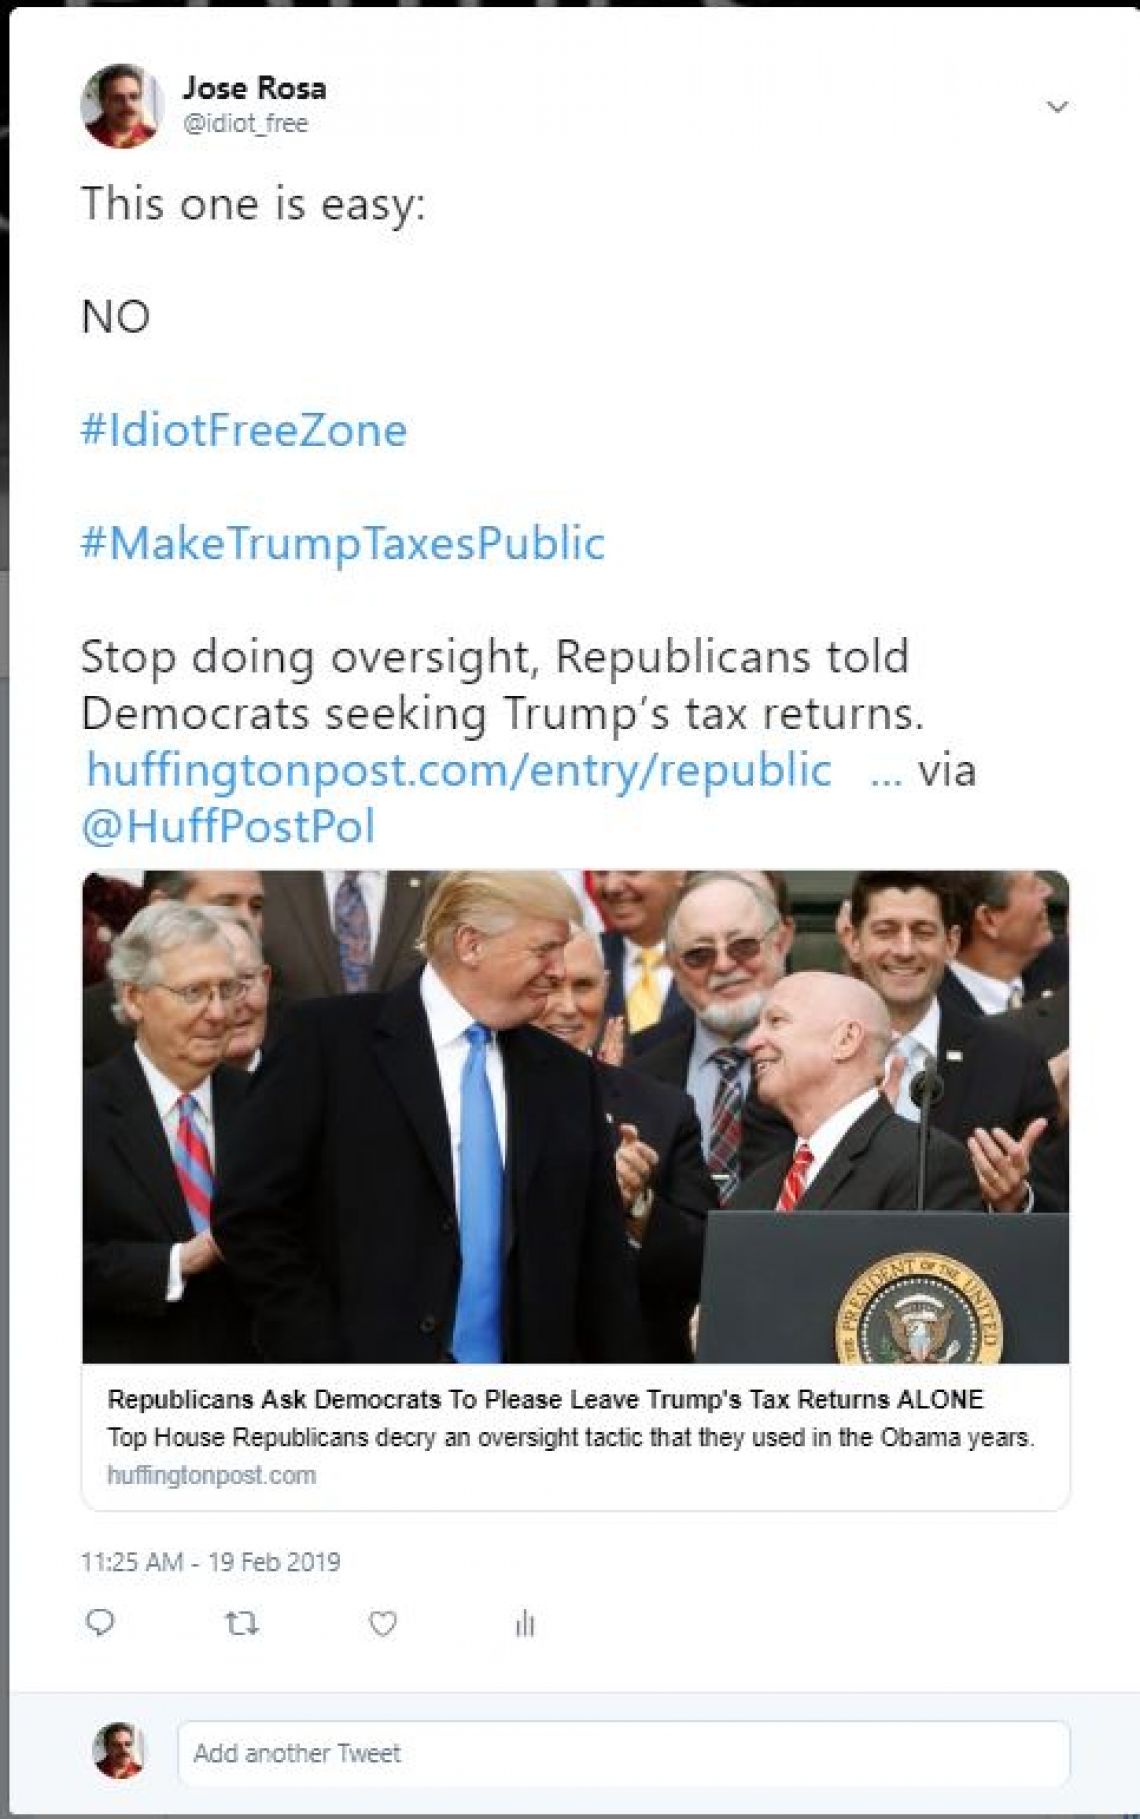
Task: Follow the huffingtonpost.com/entry/republic link
Action: click(x=459, y=770)
